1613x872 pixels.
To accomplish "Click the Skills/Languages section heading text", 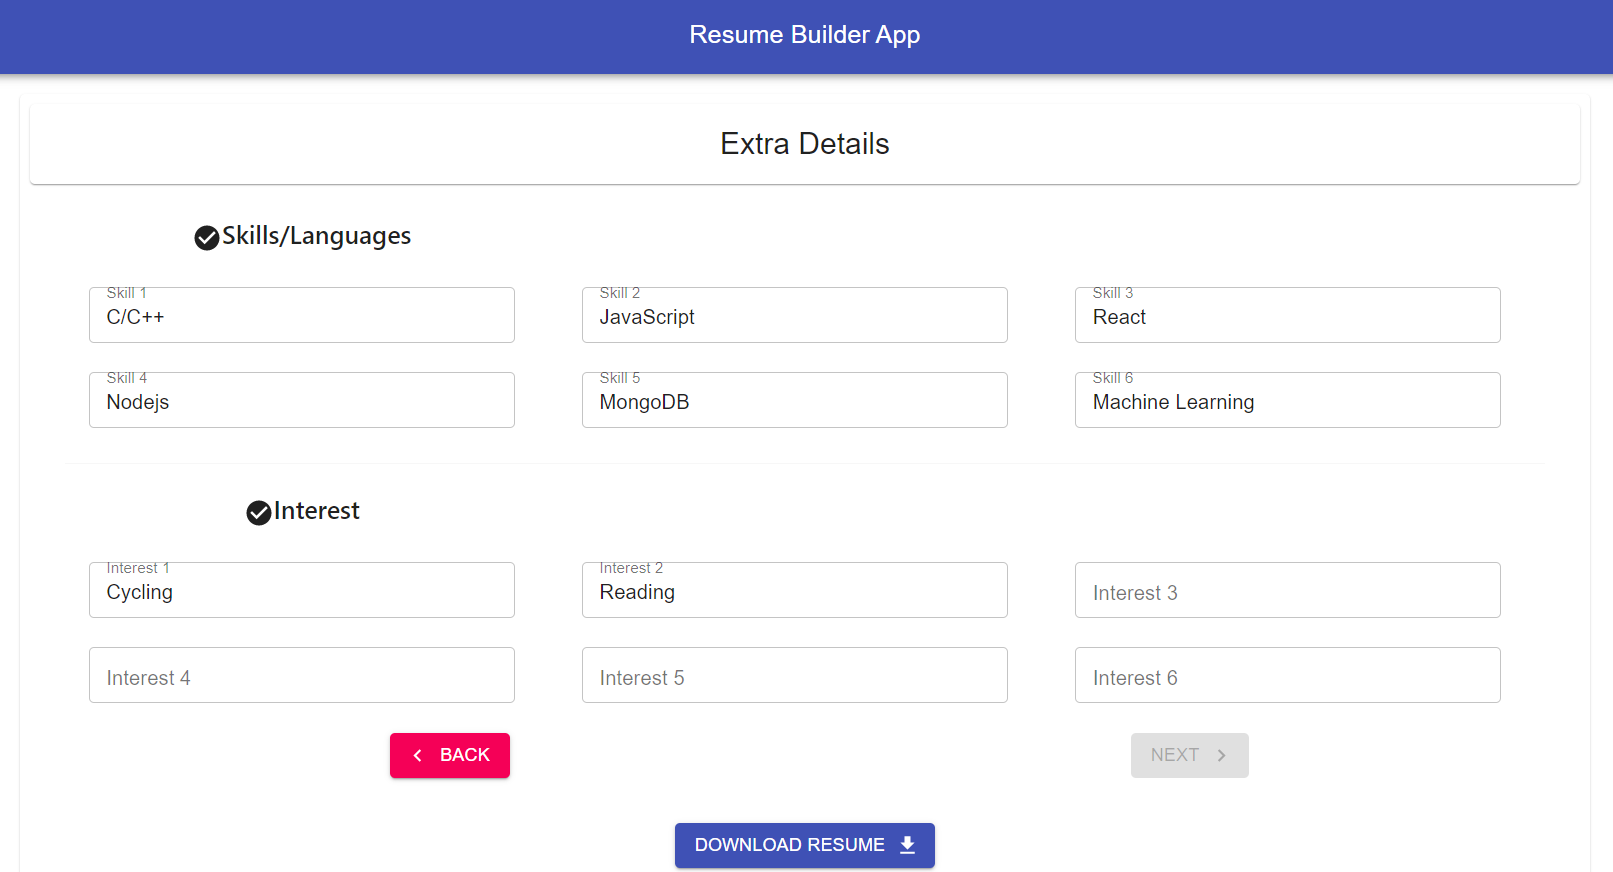I will point(316,236).
